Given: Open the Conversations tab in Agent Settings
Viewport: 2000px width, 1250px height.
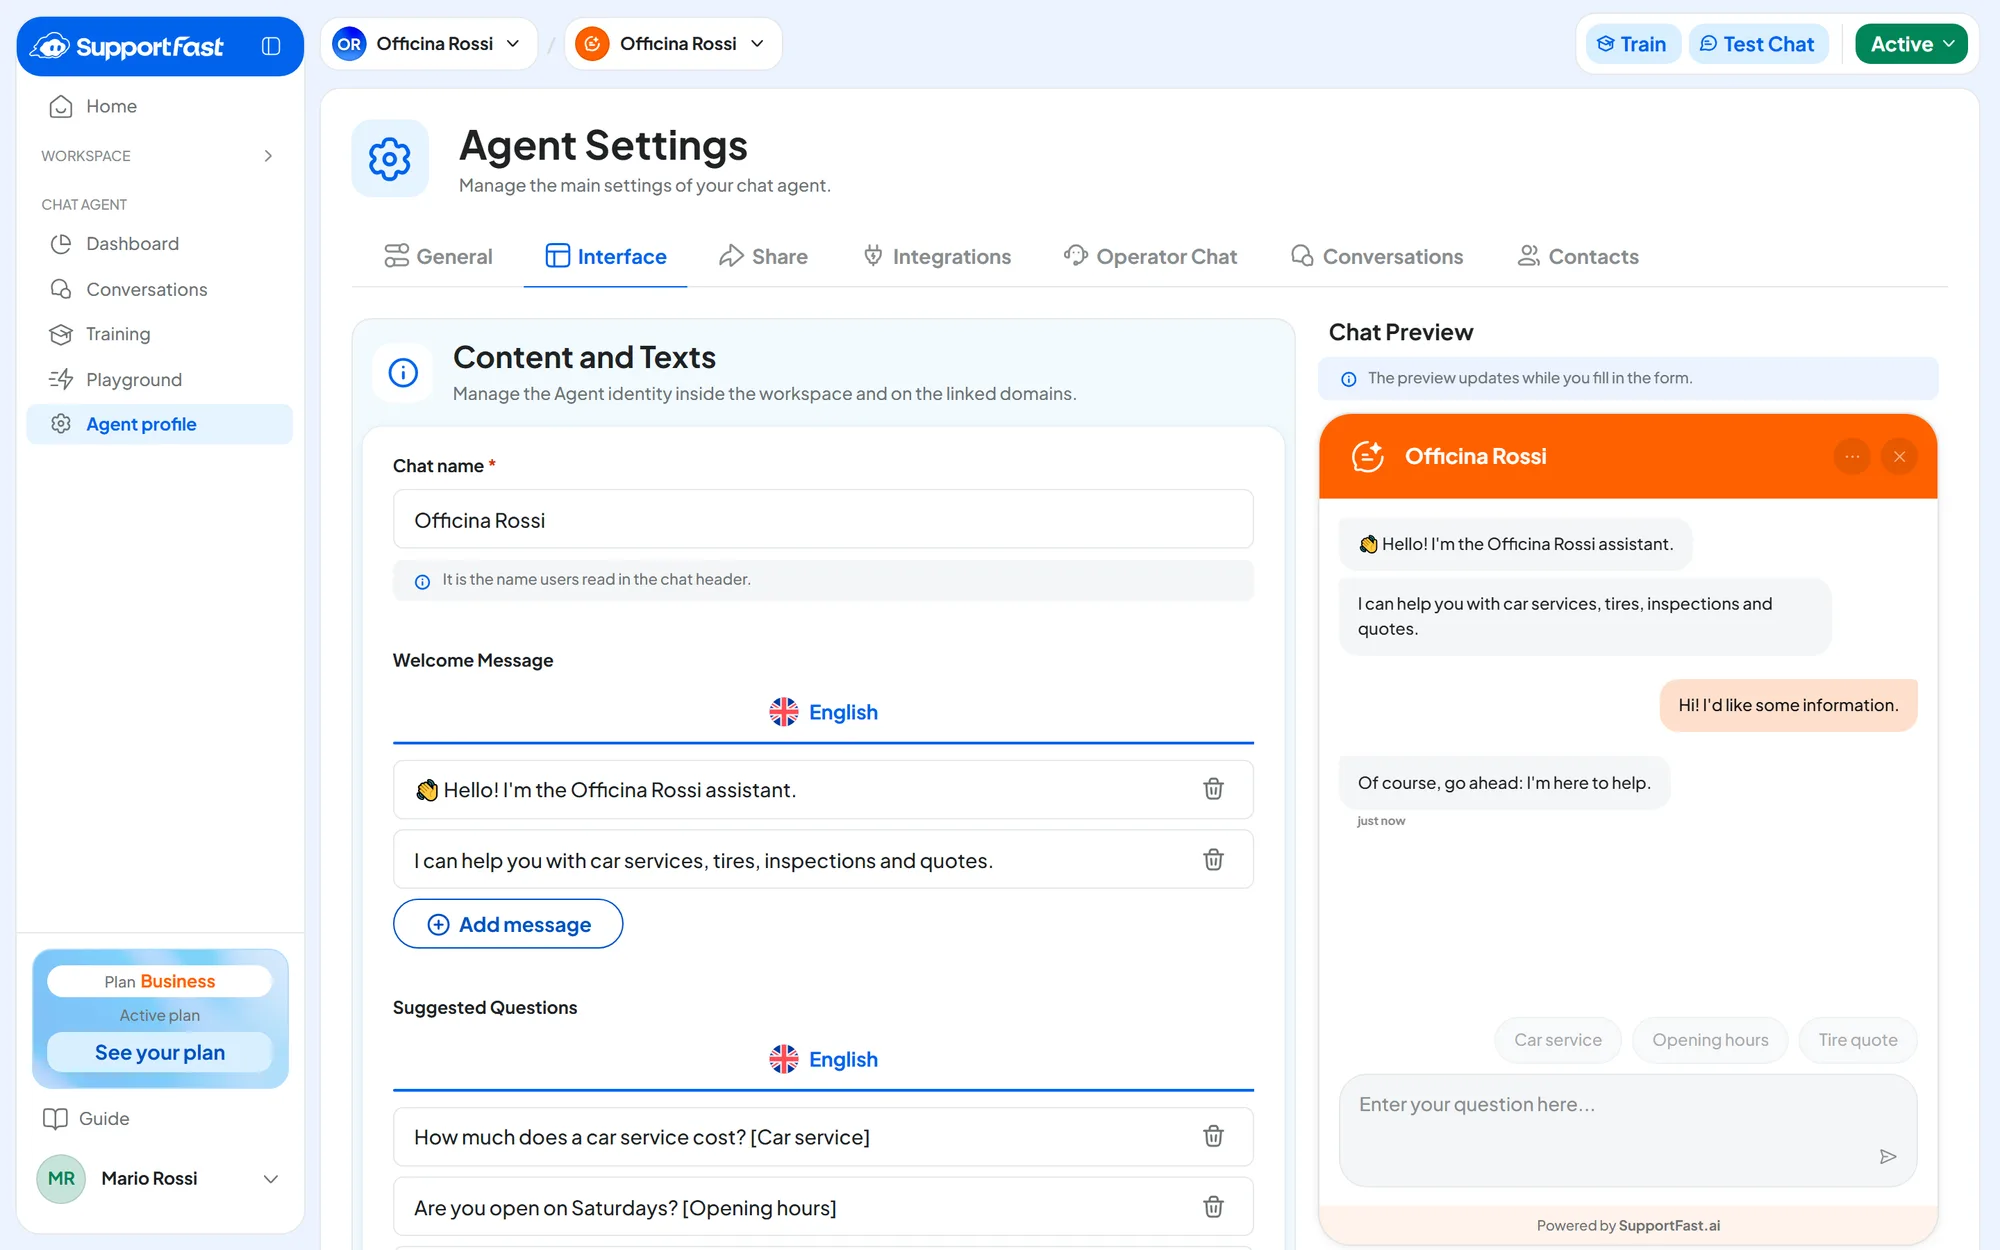Looking at the screenshot, I should 1377,257.
